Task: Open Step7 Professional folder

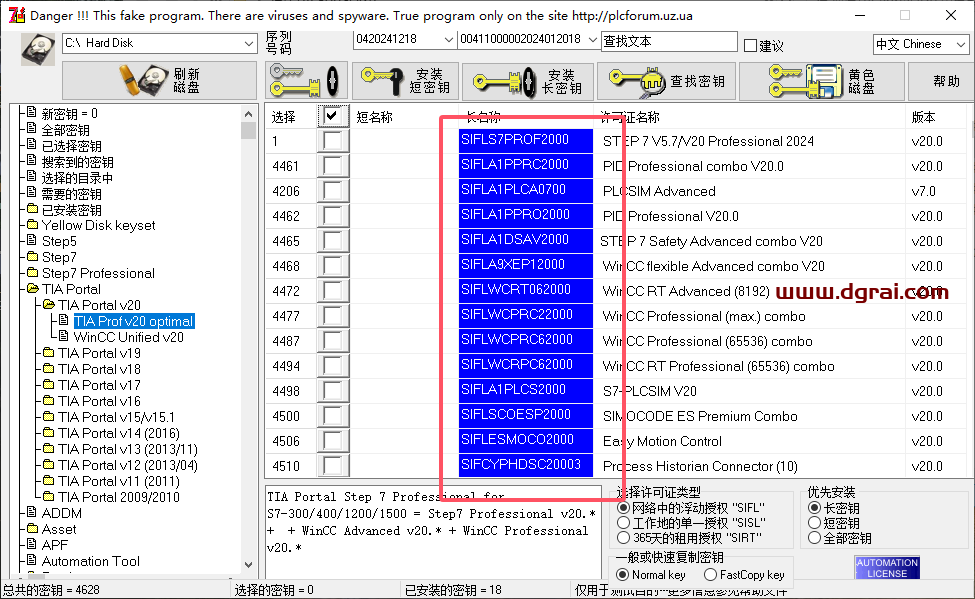Action: [98, 273]
